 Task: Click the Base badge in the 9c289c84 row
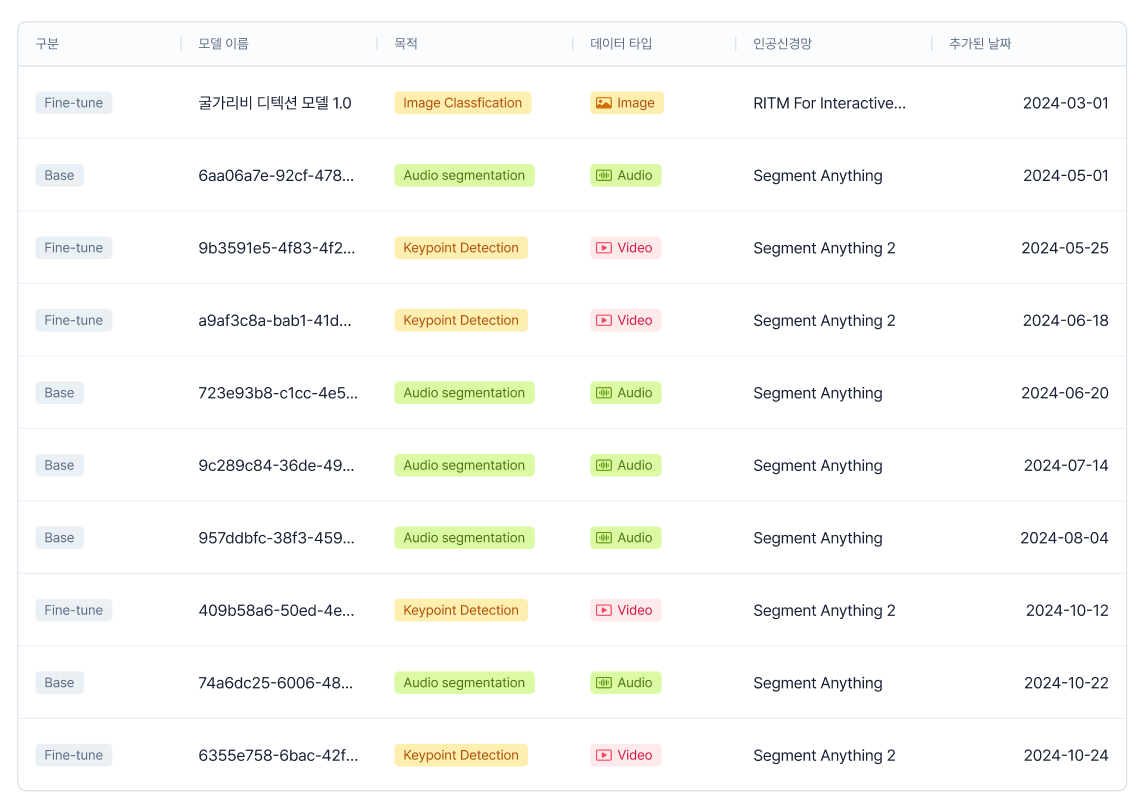(x=59, y=465)
